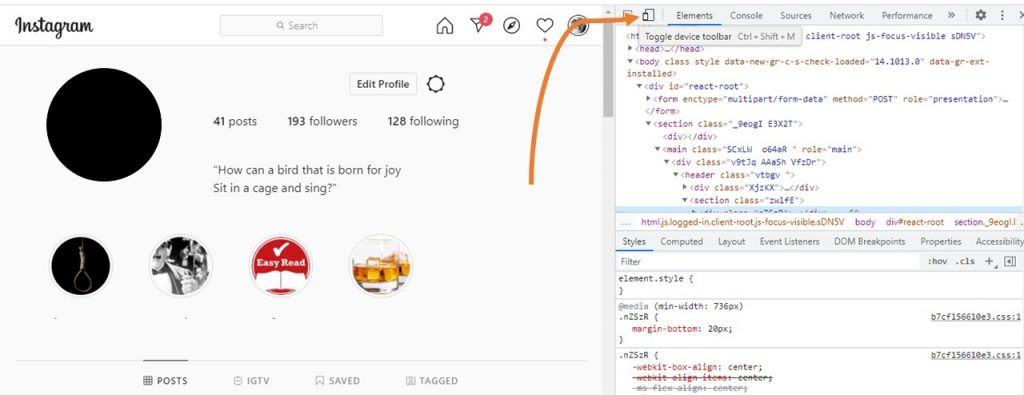Collapse the div id="react-root" node
Screen dimensions: 1024x395
pos(640,86)
